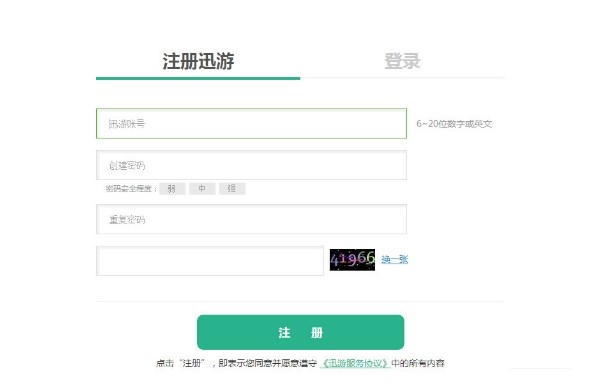Click the green 注册 button
The height and width of the screenshot is (388, 597).
tap(300, 332)
